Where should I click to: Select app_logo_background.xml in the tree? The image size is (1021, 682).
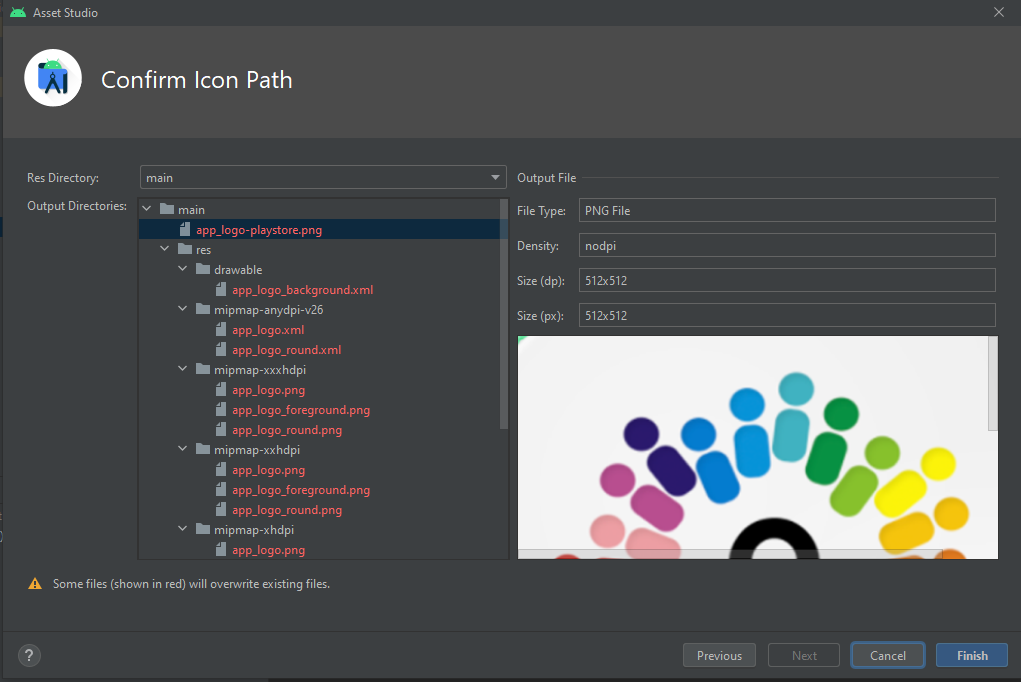(x=302, y=290)
